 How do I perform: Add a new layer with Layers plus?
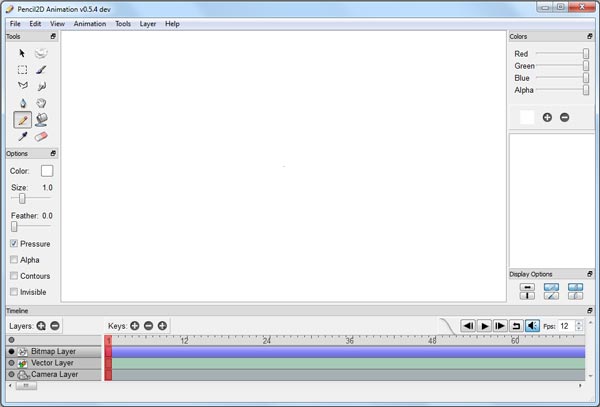[41, 326]
